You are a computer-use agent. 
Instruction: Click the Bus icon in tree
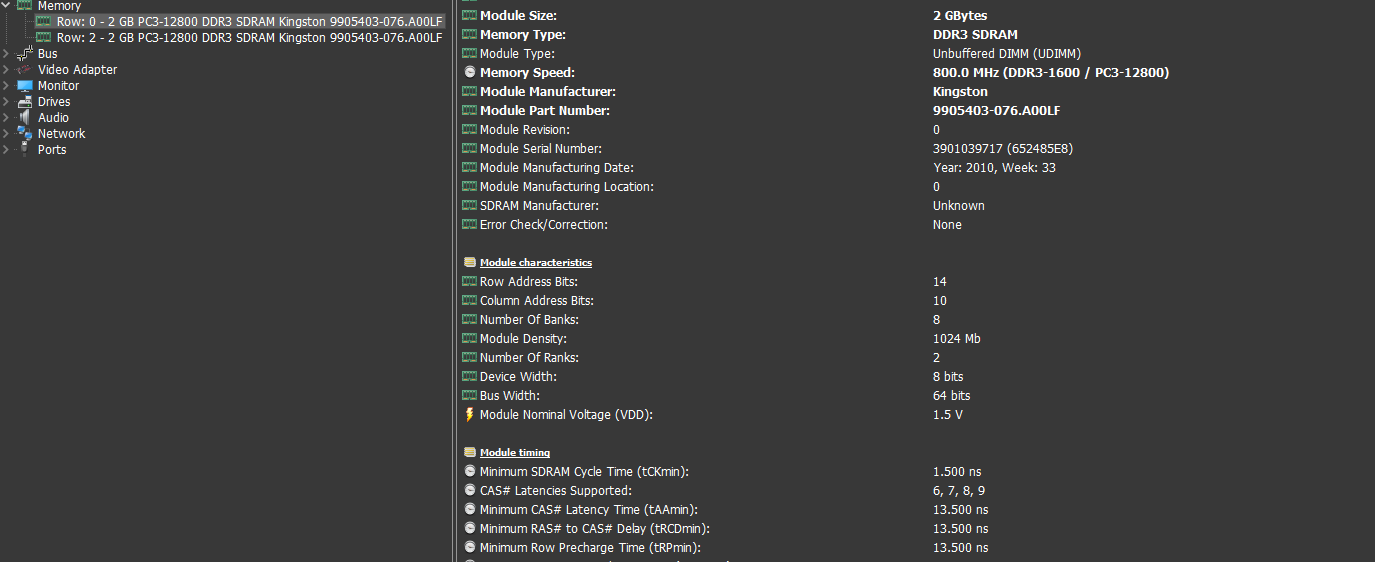tap(25, 54)
